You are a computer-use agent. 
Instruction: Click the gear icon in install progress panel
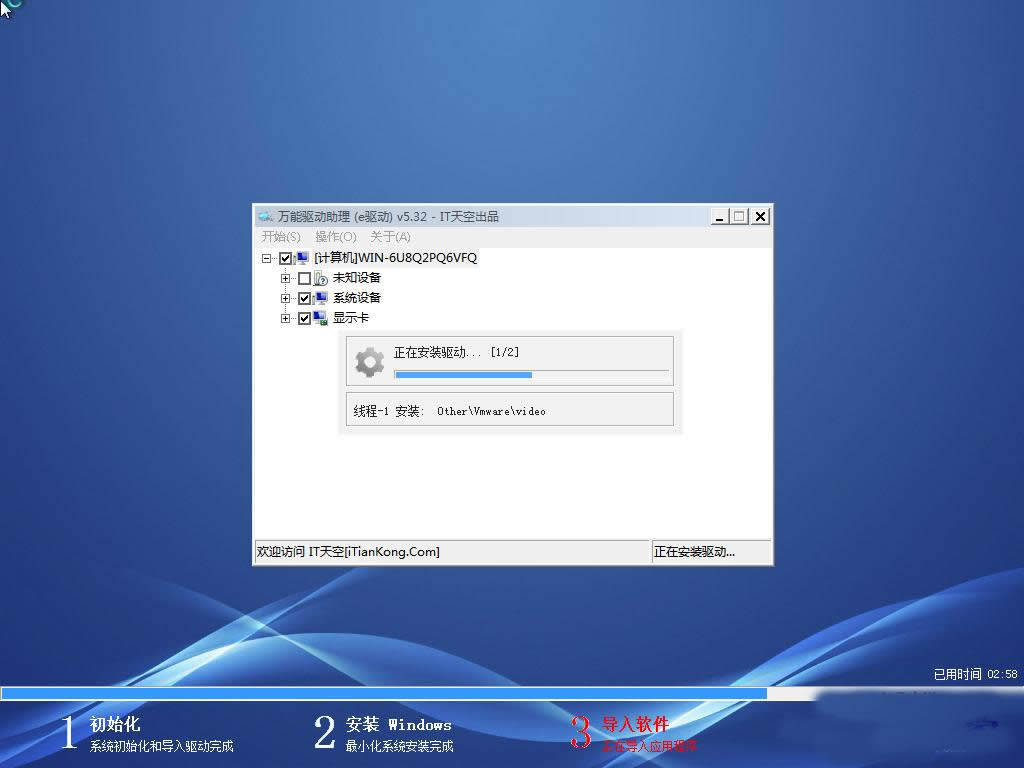(370, 361)
